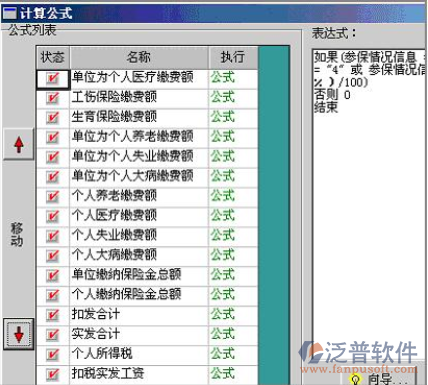Uncheck the 扣发合计 status box
The height and width of the screenshot is (385, 428).
[x=53, y=315]
